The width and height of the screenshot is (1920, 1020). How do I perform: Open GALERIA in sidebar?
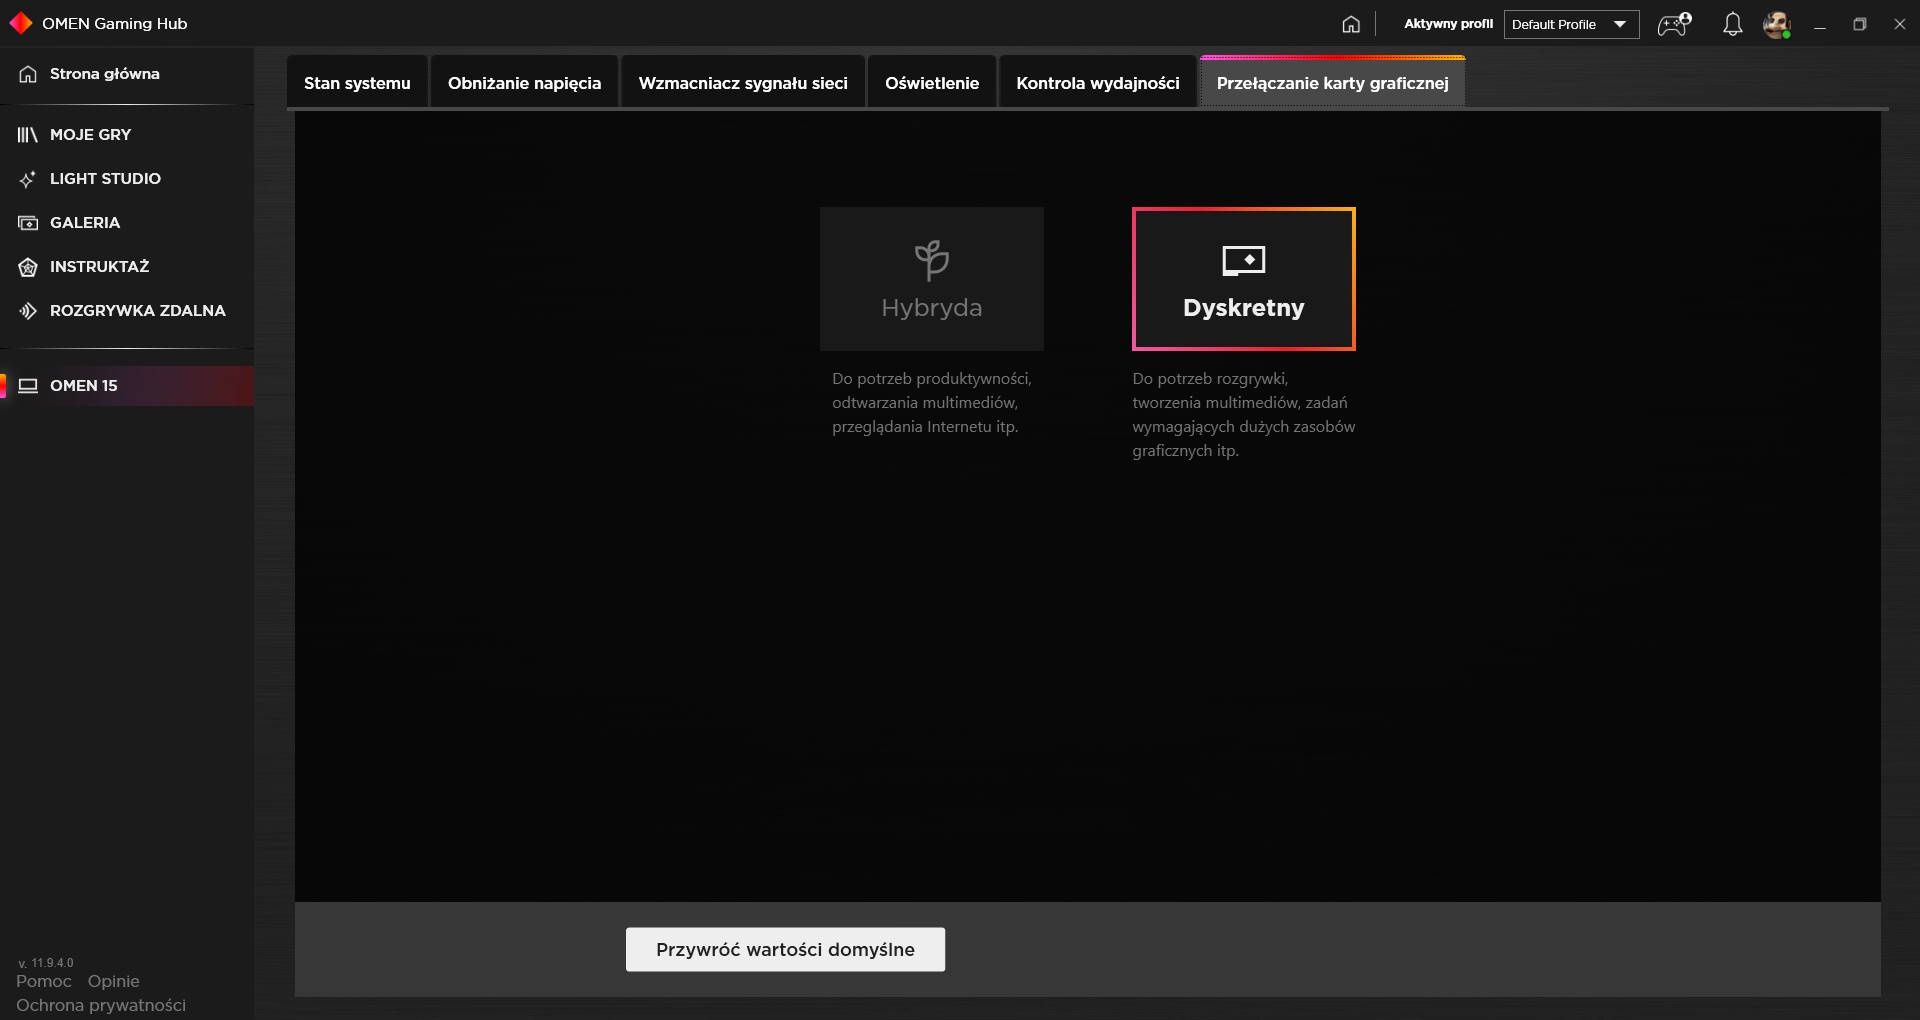[x=127, y=223]
